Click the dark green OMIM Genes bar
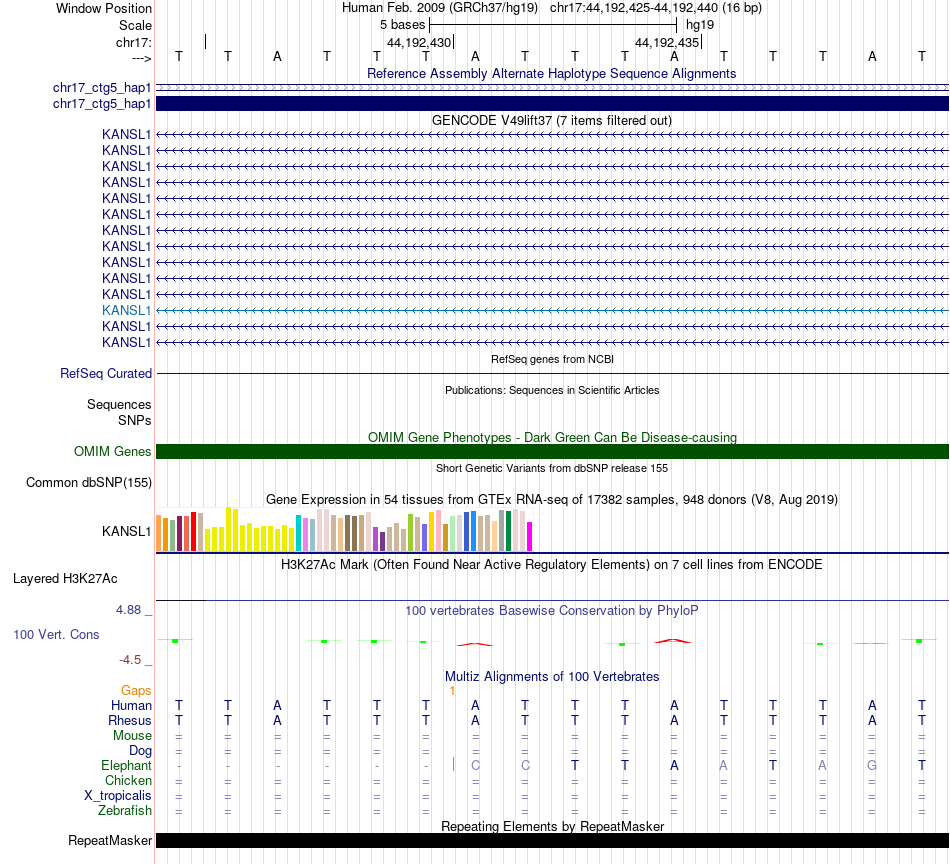The width and height of the screenshot is (950, 864). [553, 451]
